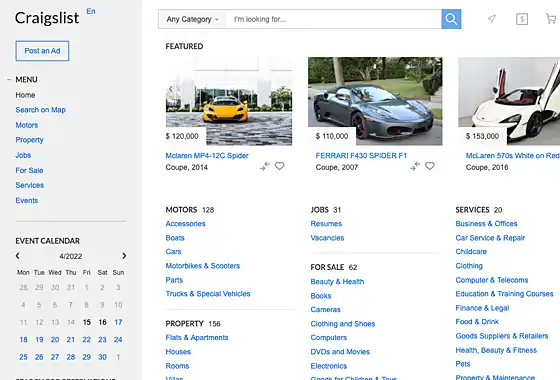Screen dimensions: 560x380
Task: Open Car Service & Repair services
Action: 490,238
